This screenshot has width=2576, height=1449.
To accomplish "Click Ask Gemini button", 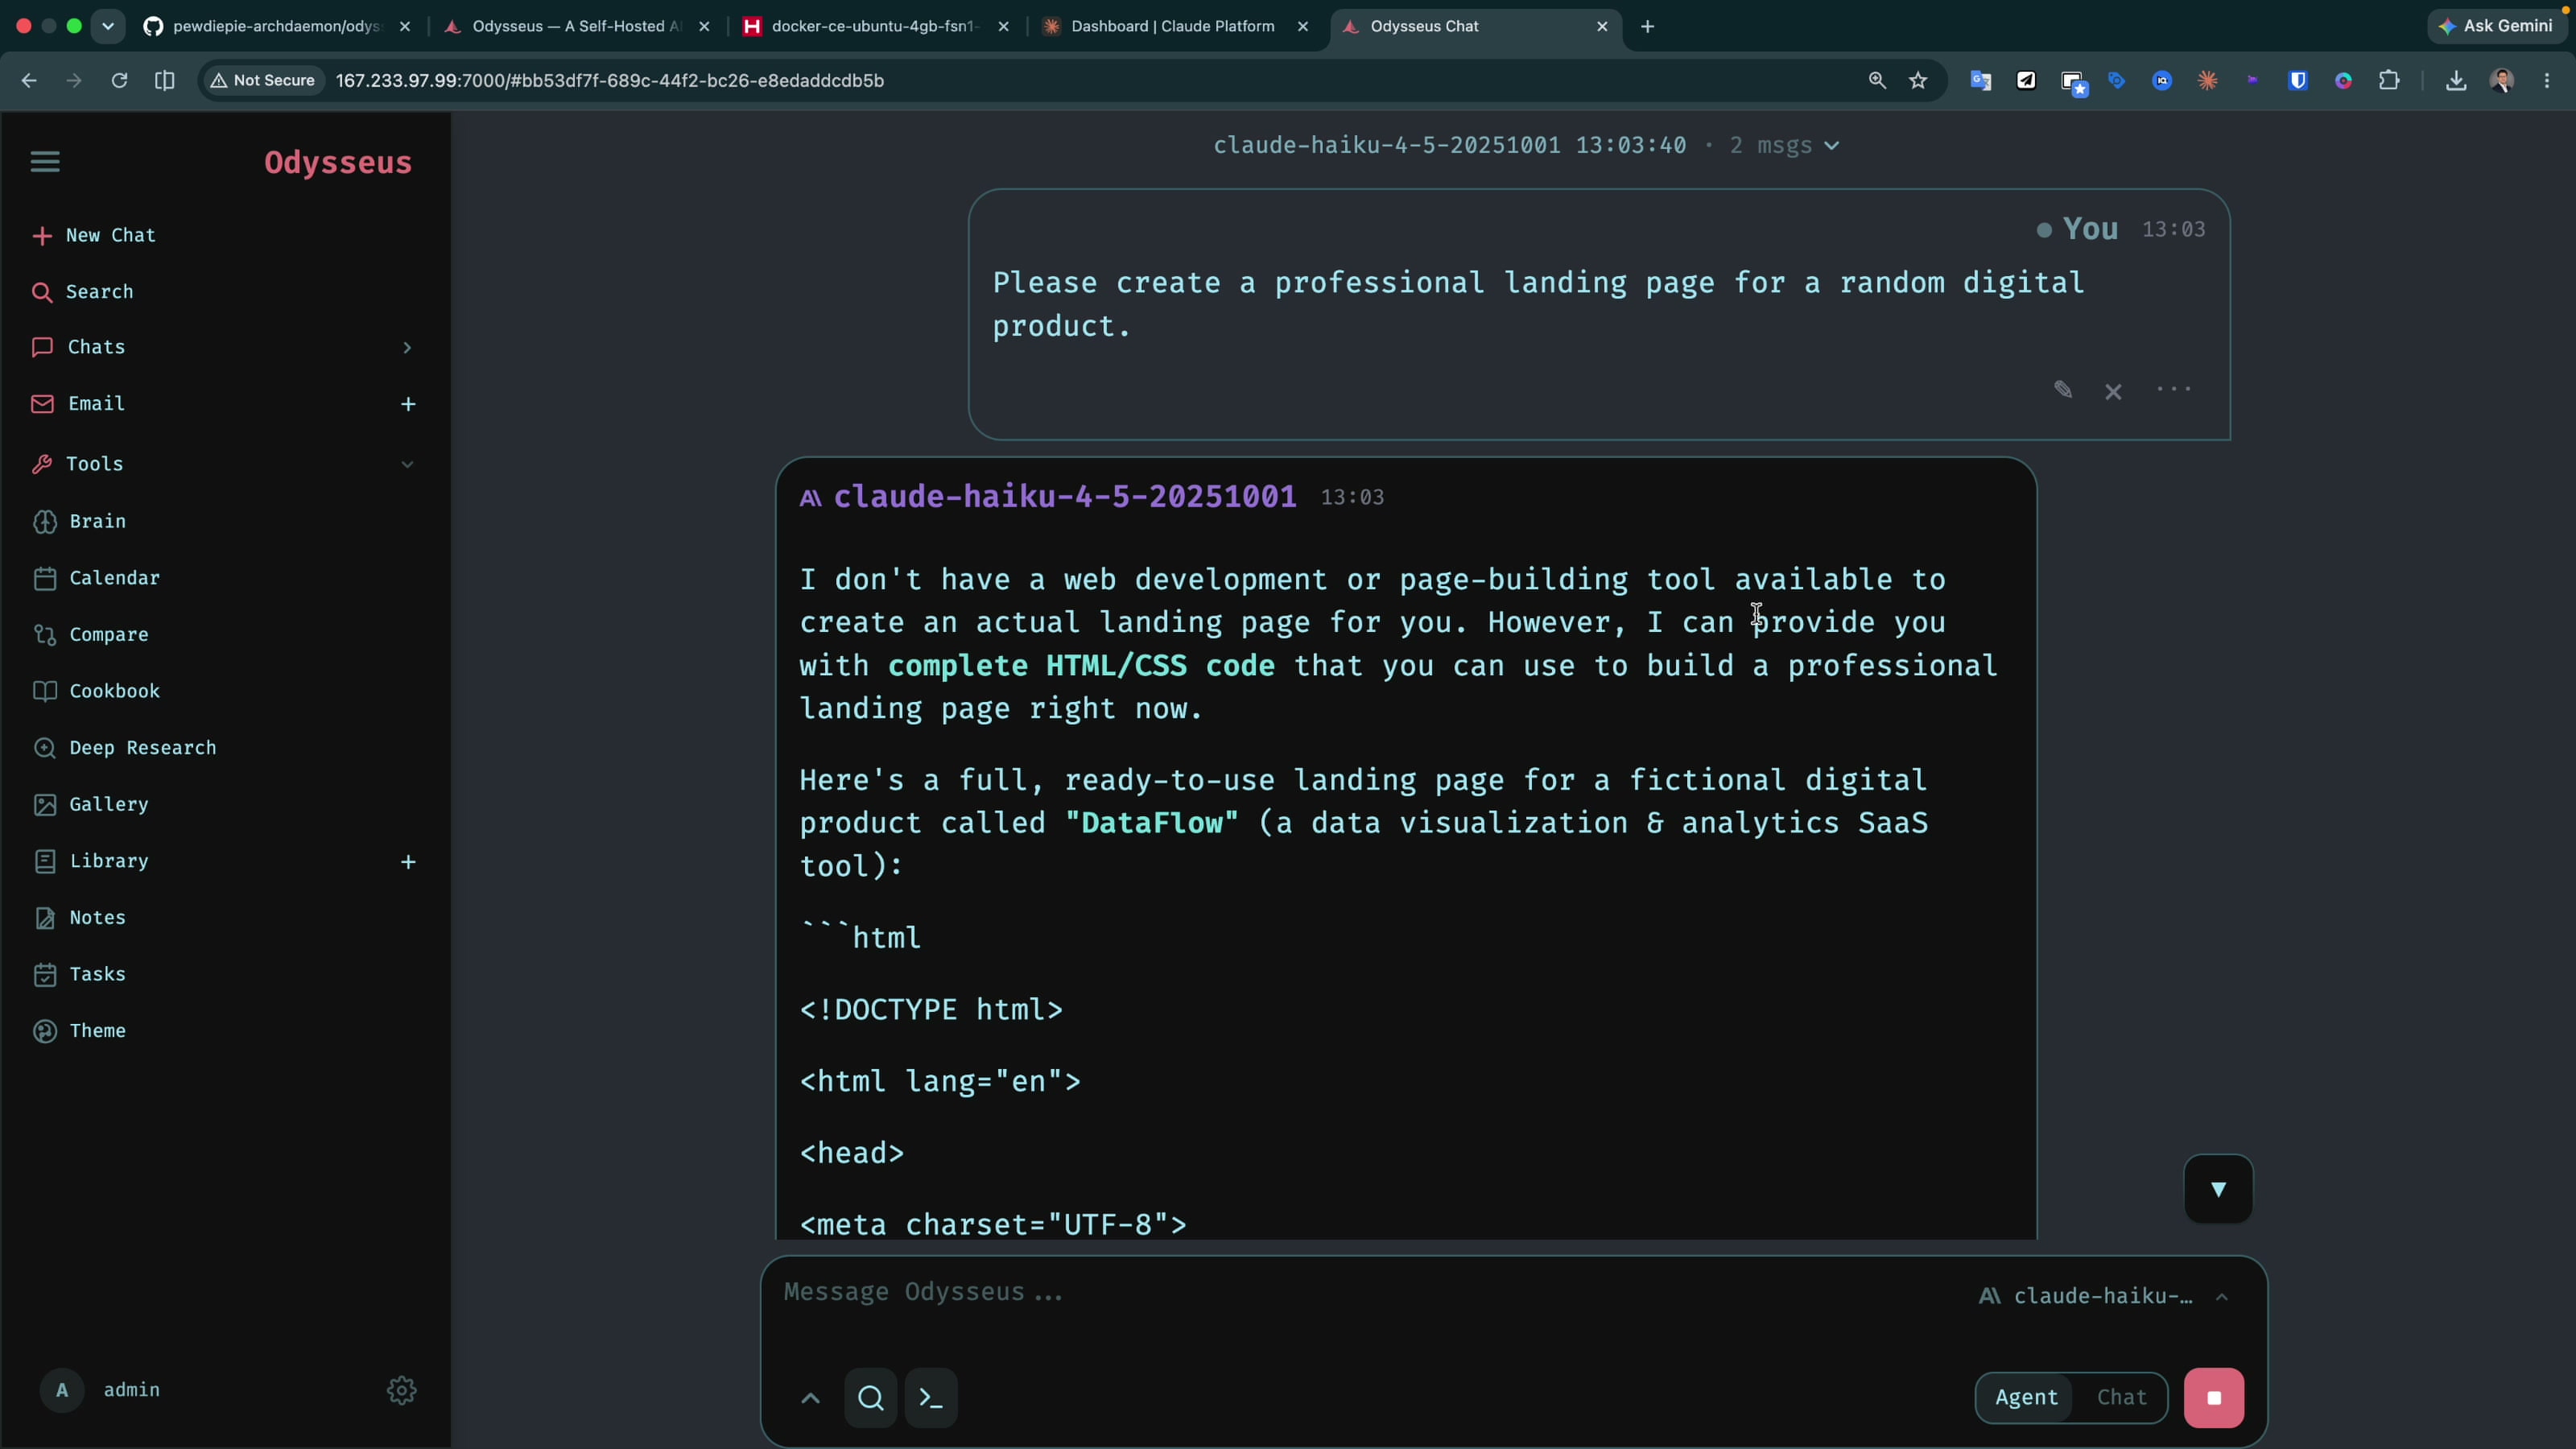I will pyautogui.click(x=2497, y=26).
